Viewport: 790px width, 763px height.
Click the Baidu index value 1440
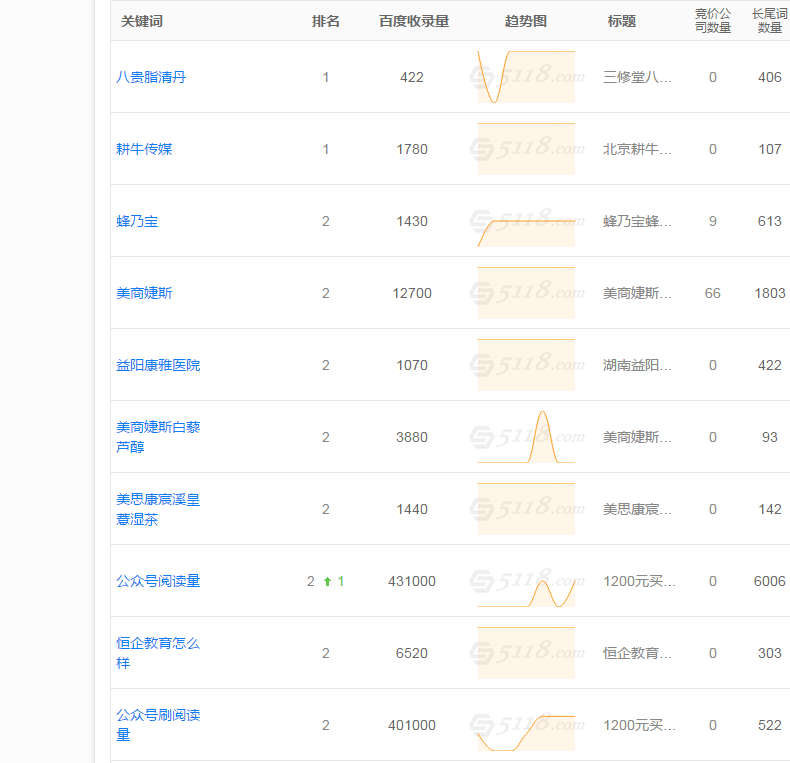(x=412, y=509)
